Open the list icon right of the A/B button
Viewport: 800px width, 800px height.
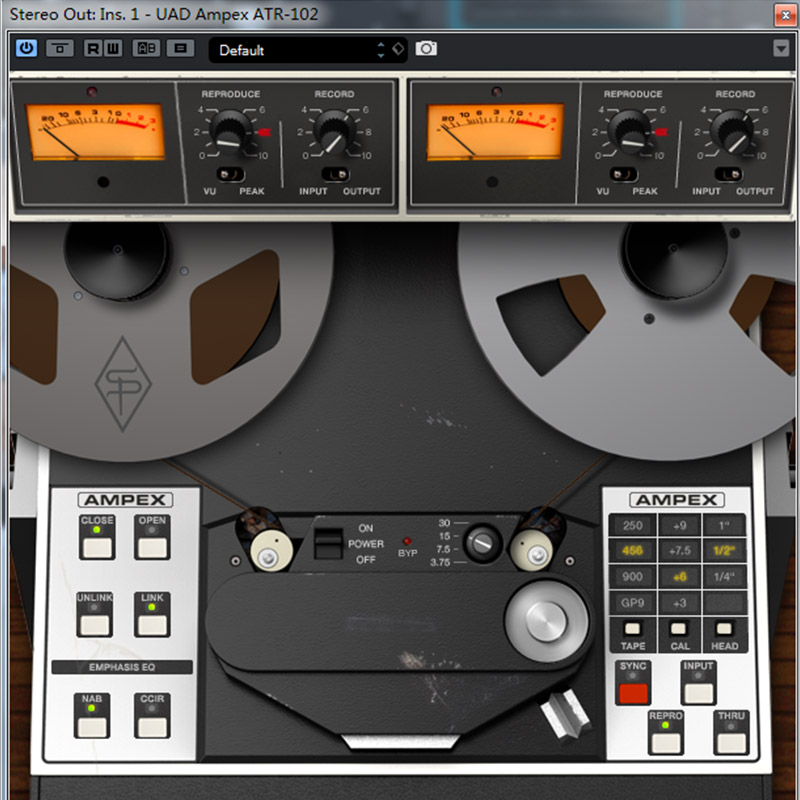point(180,48)
